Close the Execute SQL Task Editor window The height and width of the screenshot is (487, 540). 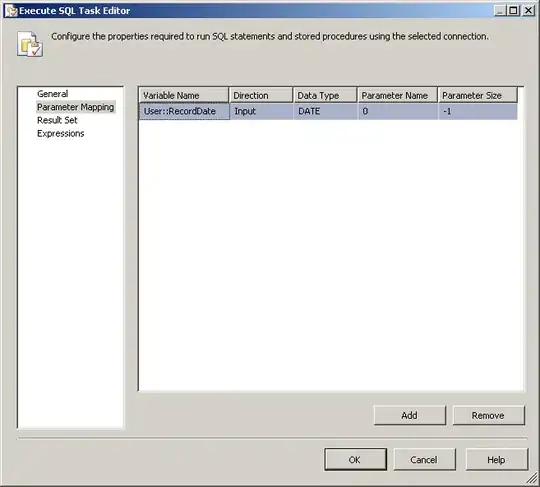528,11
